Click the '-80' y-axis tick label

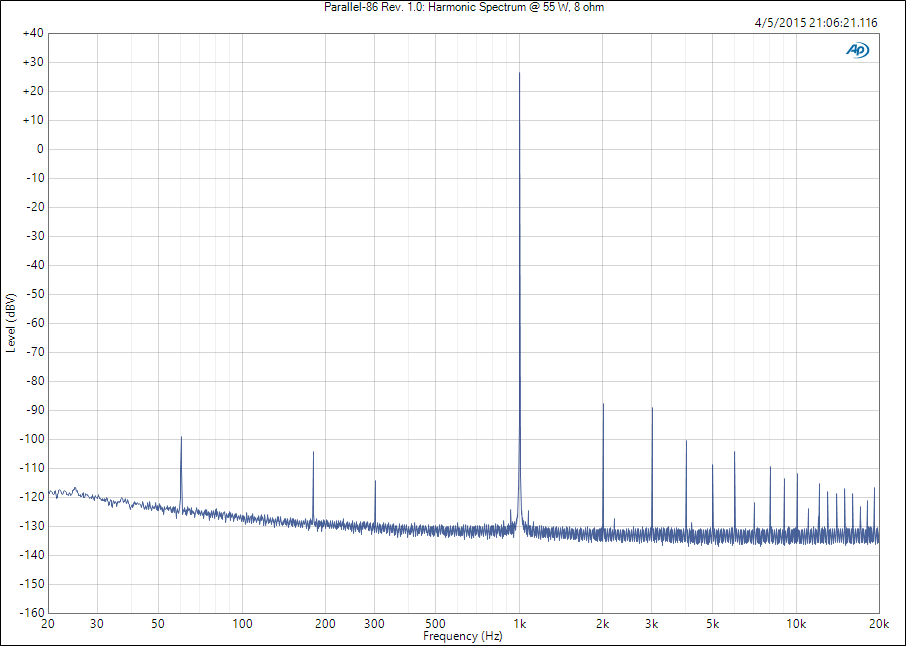tap(35, 381)
